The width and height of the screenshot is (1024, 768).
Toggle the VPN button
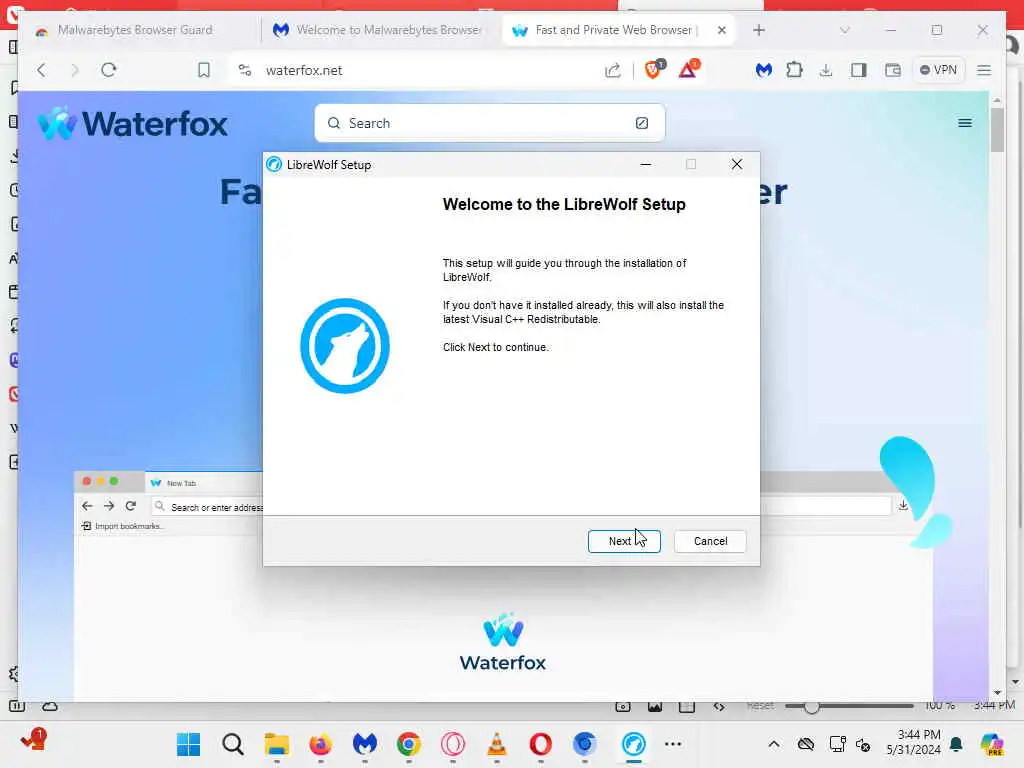pos(938,70)
